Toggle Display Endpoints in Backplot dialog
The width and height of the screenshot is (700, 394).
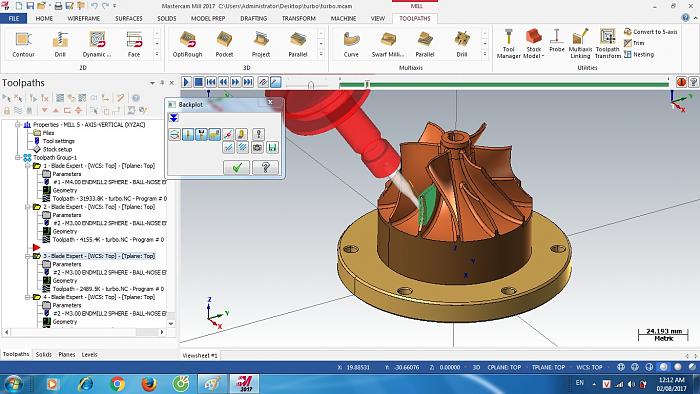point(228,134)
